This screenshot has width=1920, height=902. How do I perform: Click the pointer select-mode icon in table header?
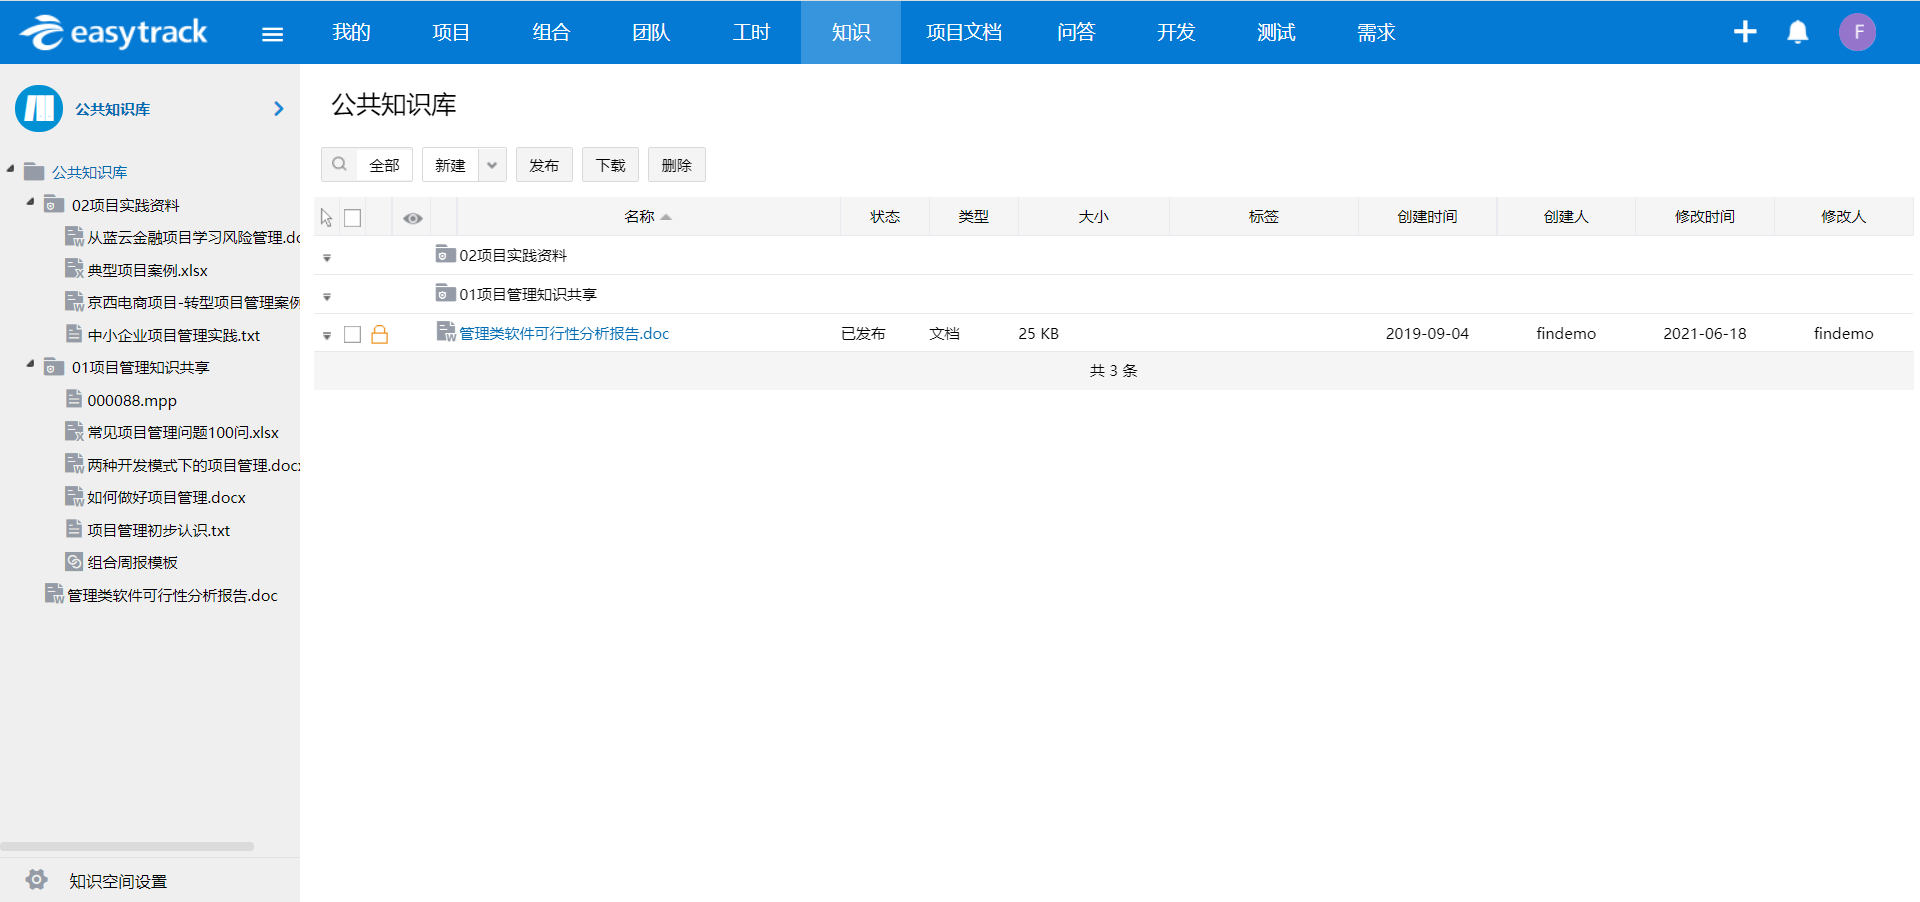coord(326,217)
